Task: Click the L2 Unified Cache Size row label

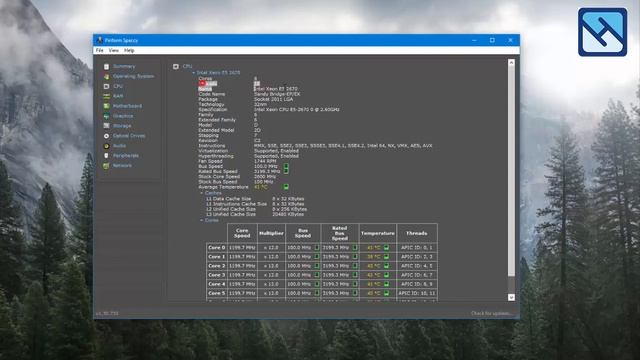Action: [x=231, y=209]
